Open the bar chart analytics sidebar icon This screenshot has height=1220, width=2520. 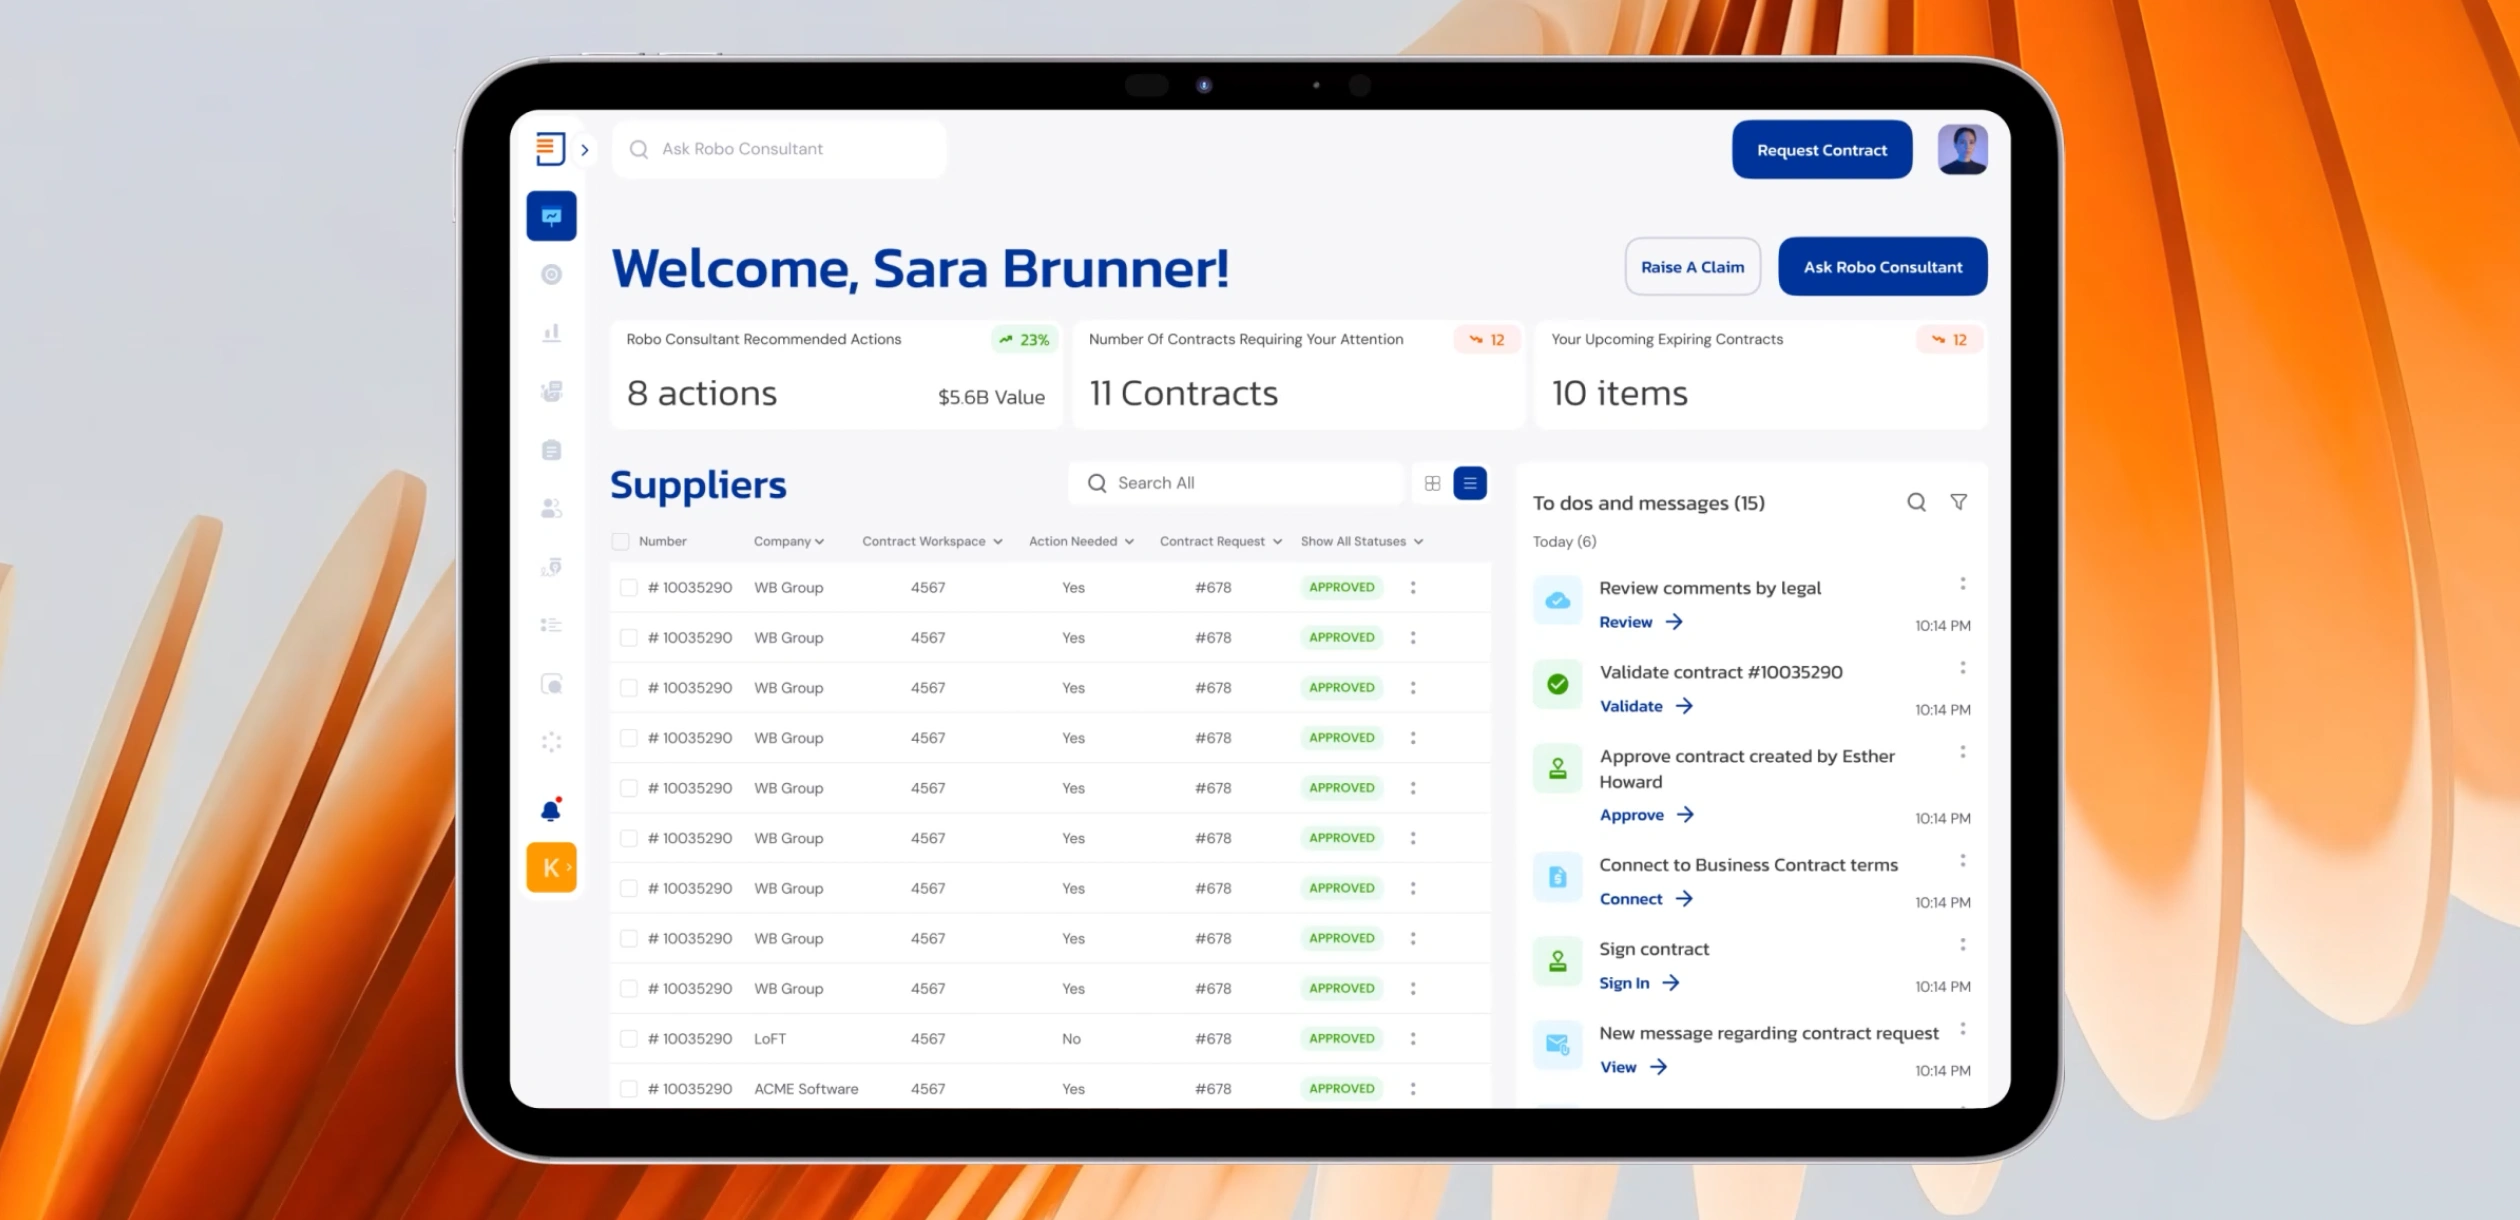coord(551,332)
